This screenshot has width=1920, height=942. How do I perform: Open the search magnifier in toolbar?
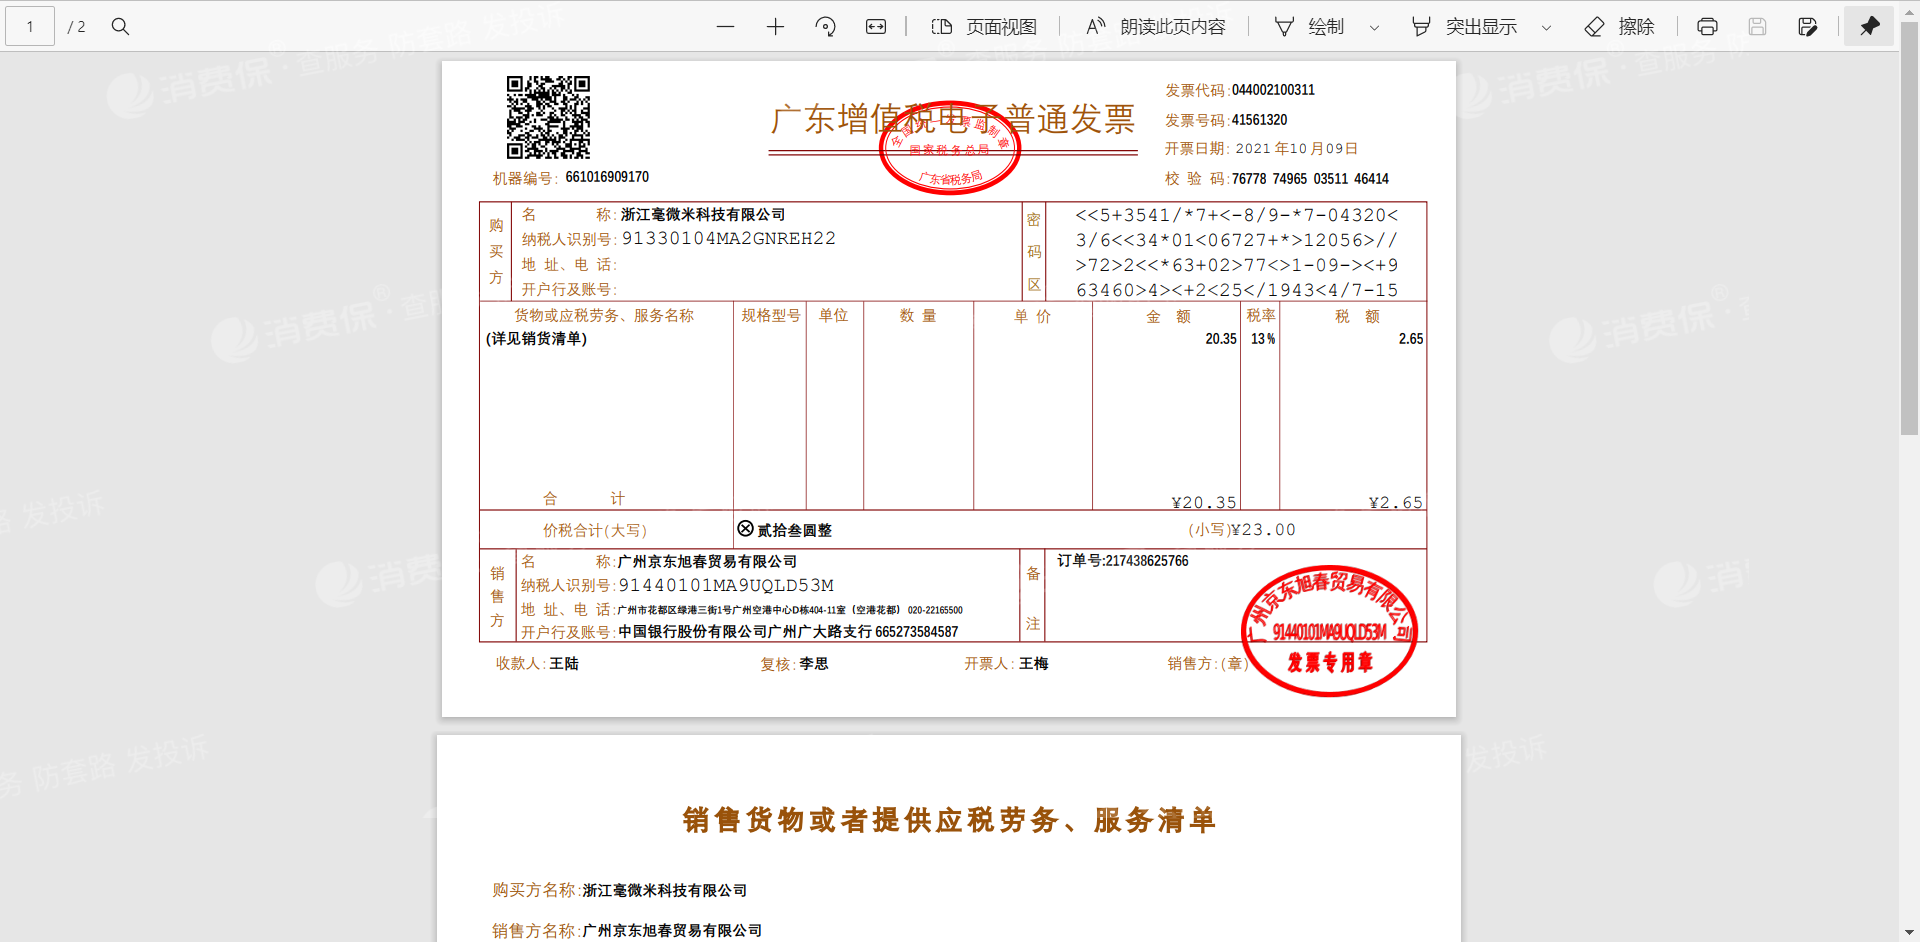[x=120, y=26]
